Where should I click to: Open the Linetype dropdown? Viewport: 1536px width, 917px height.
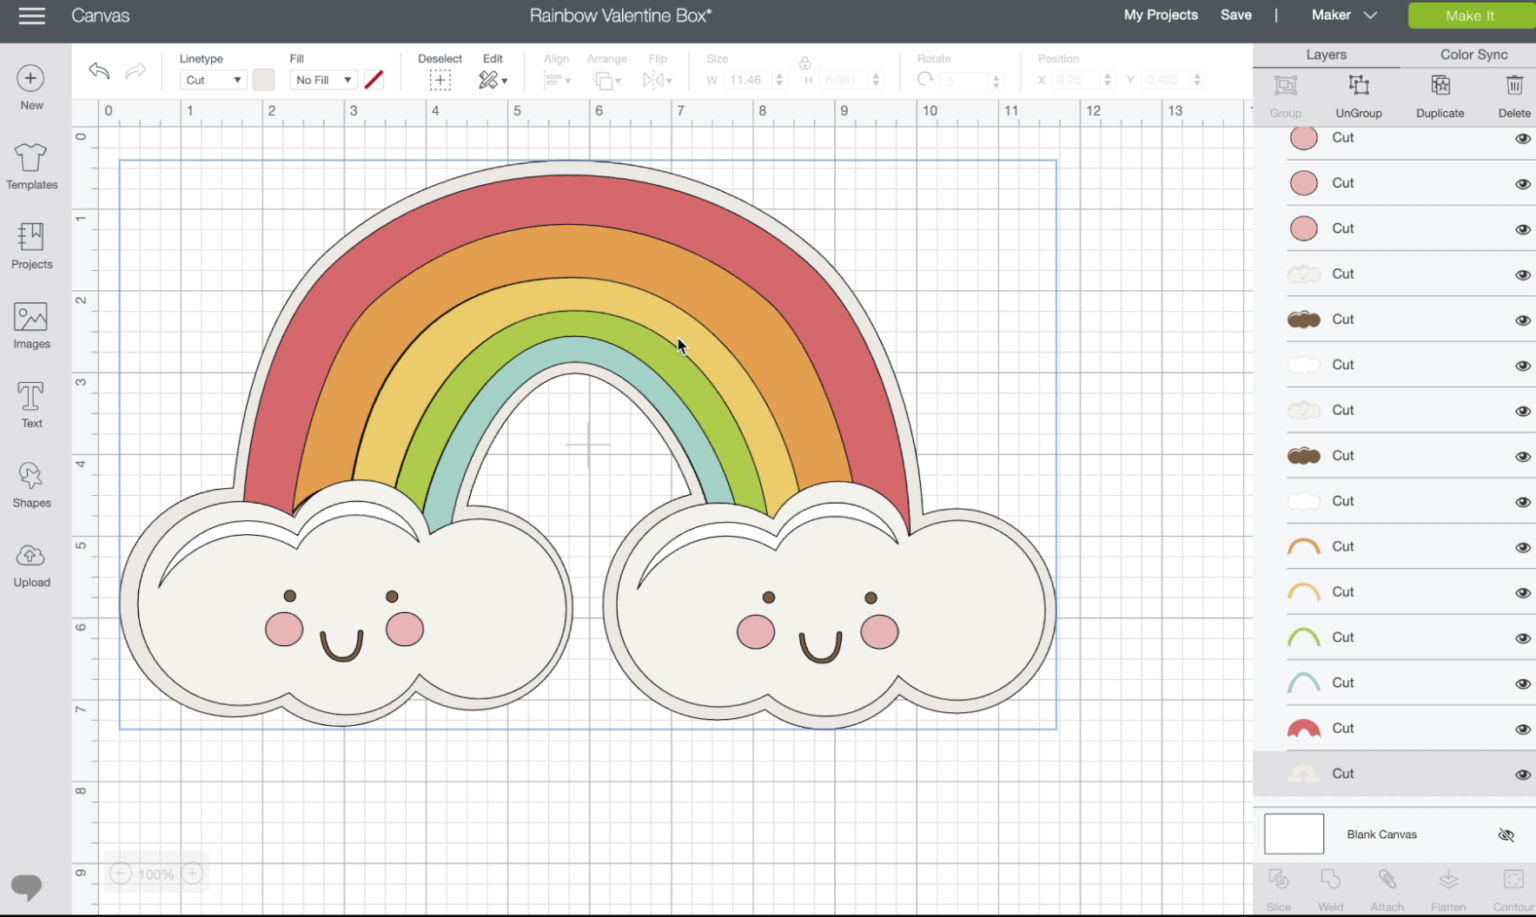tap(212, 79)
